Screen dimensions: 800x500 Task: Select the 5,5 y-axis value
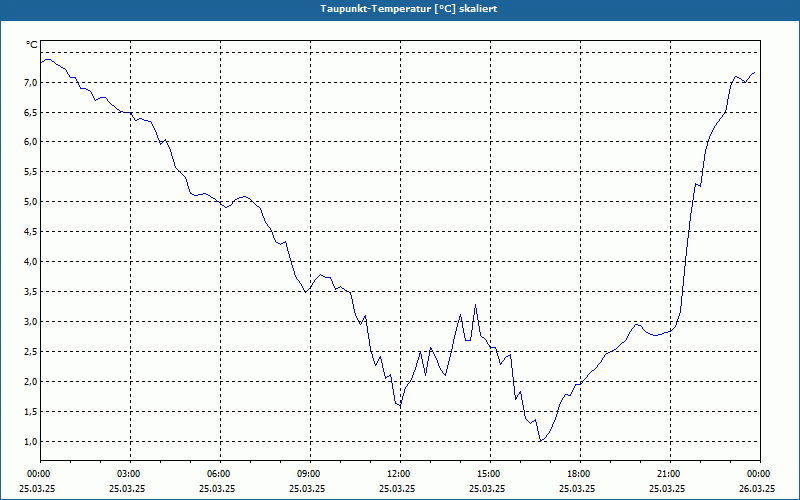pyautogui.click(x=31, y=172)
